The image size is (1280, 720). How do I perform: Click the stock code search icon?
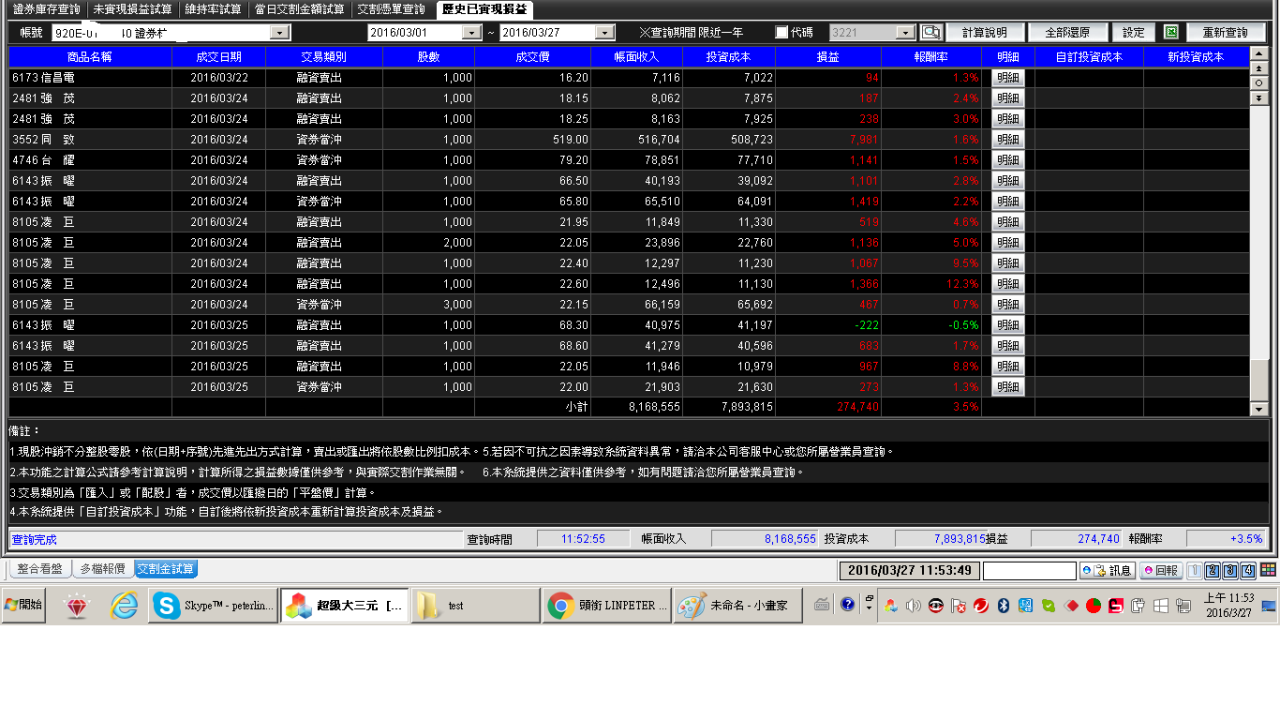(931, 33)
